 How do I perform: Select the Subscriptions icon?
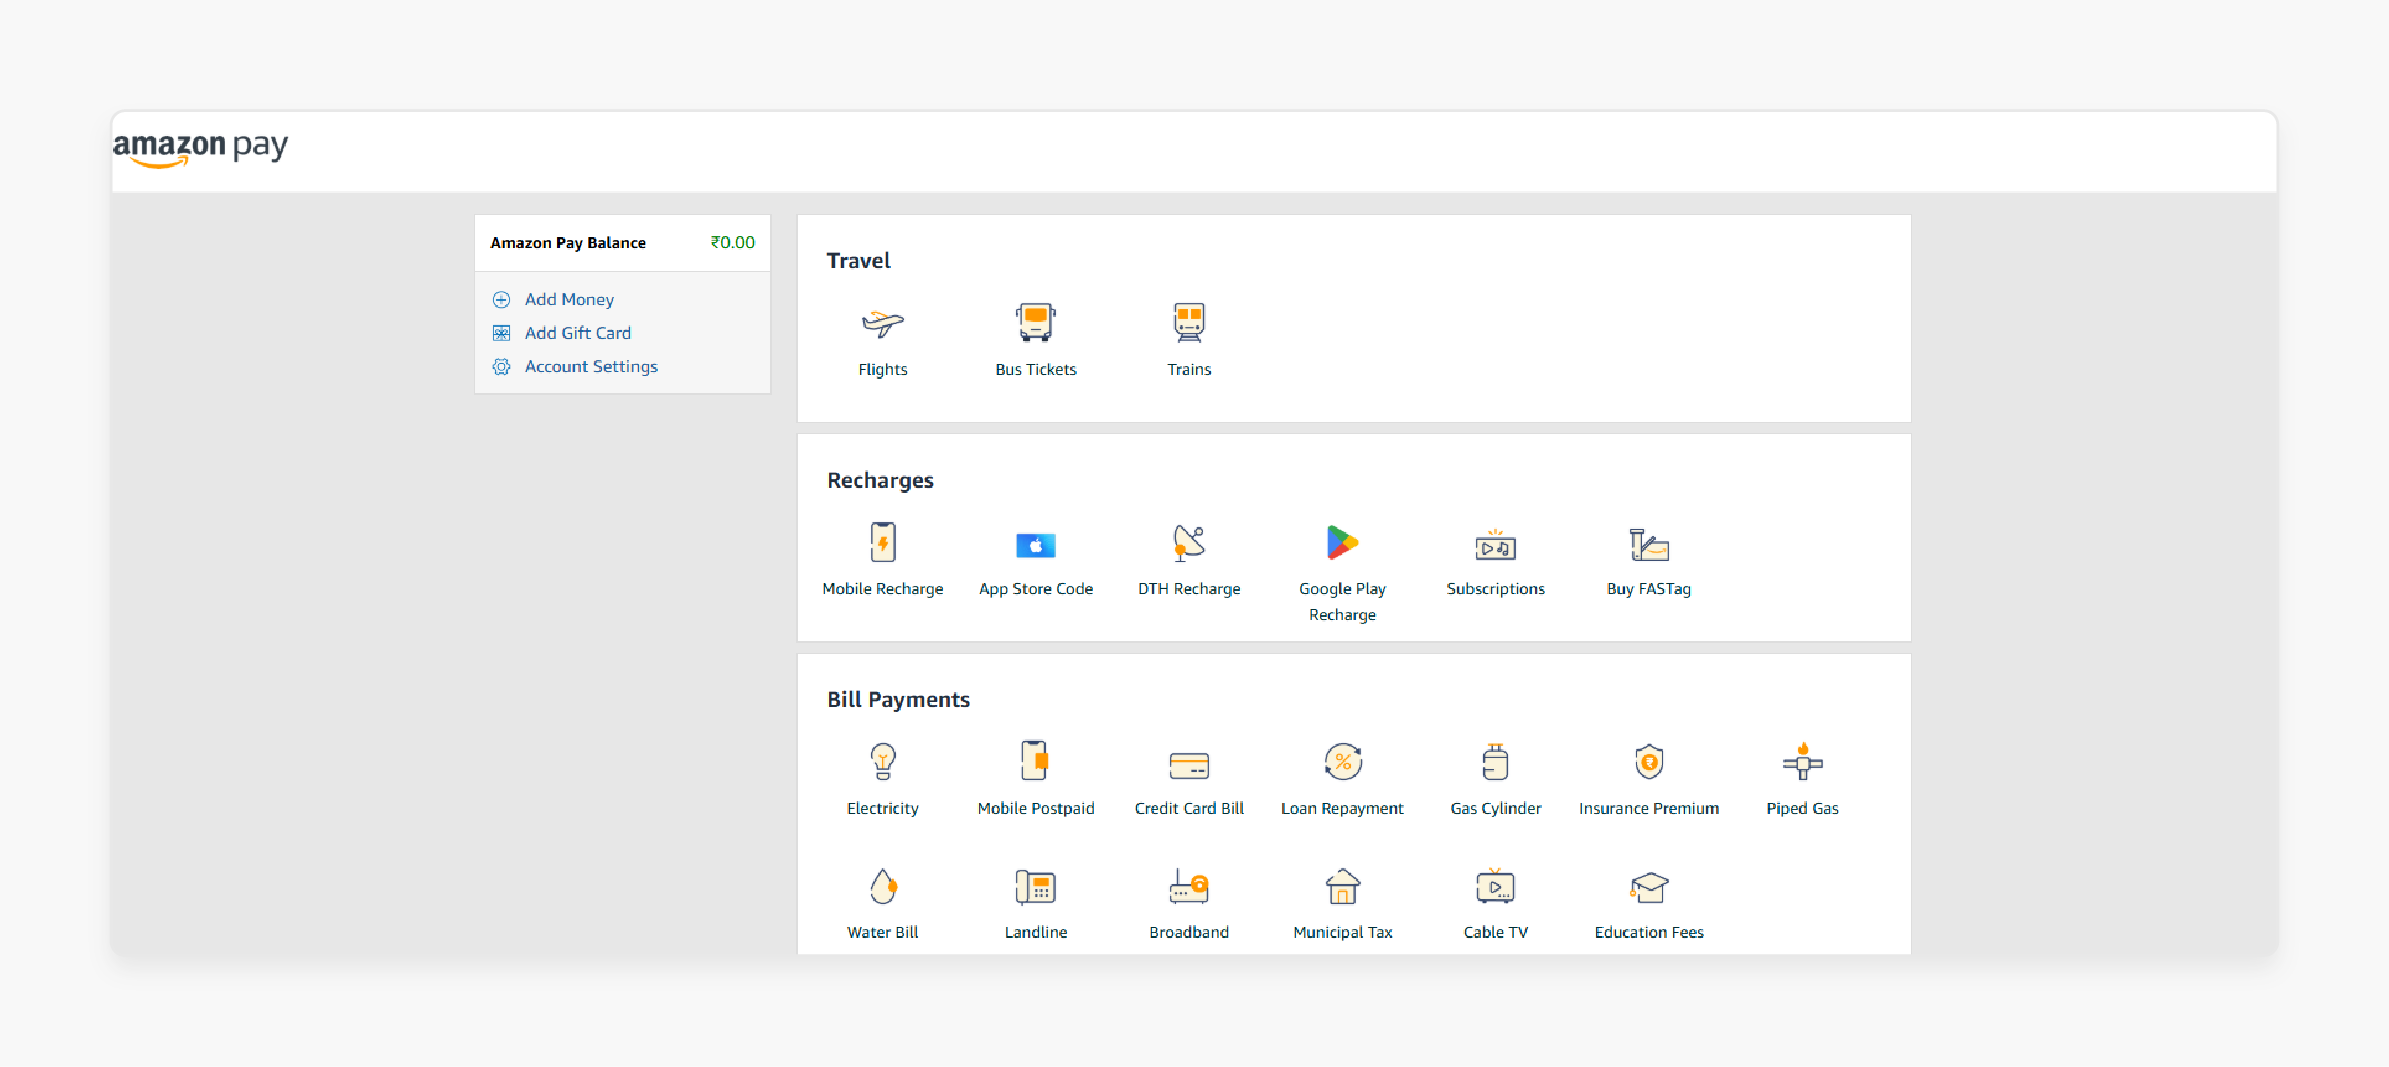[1496, 545]
